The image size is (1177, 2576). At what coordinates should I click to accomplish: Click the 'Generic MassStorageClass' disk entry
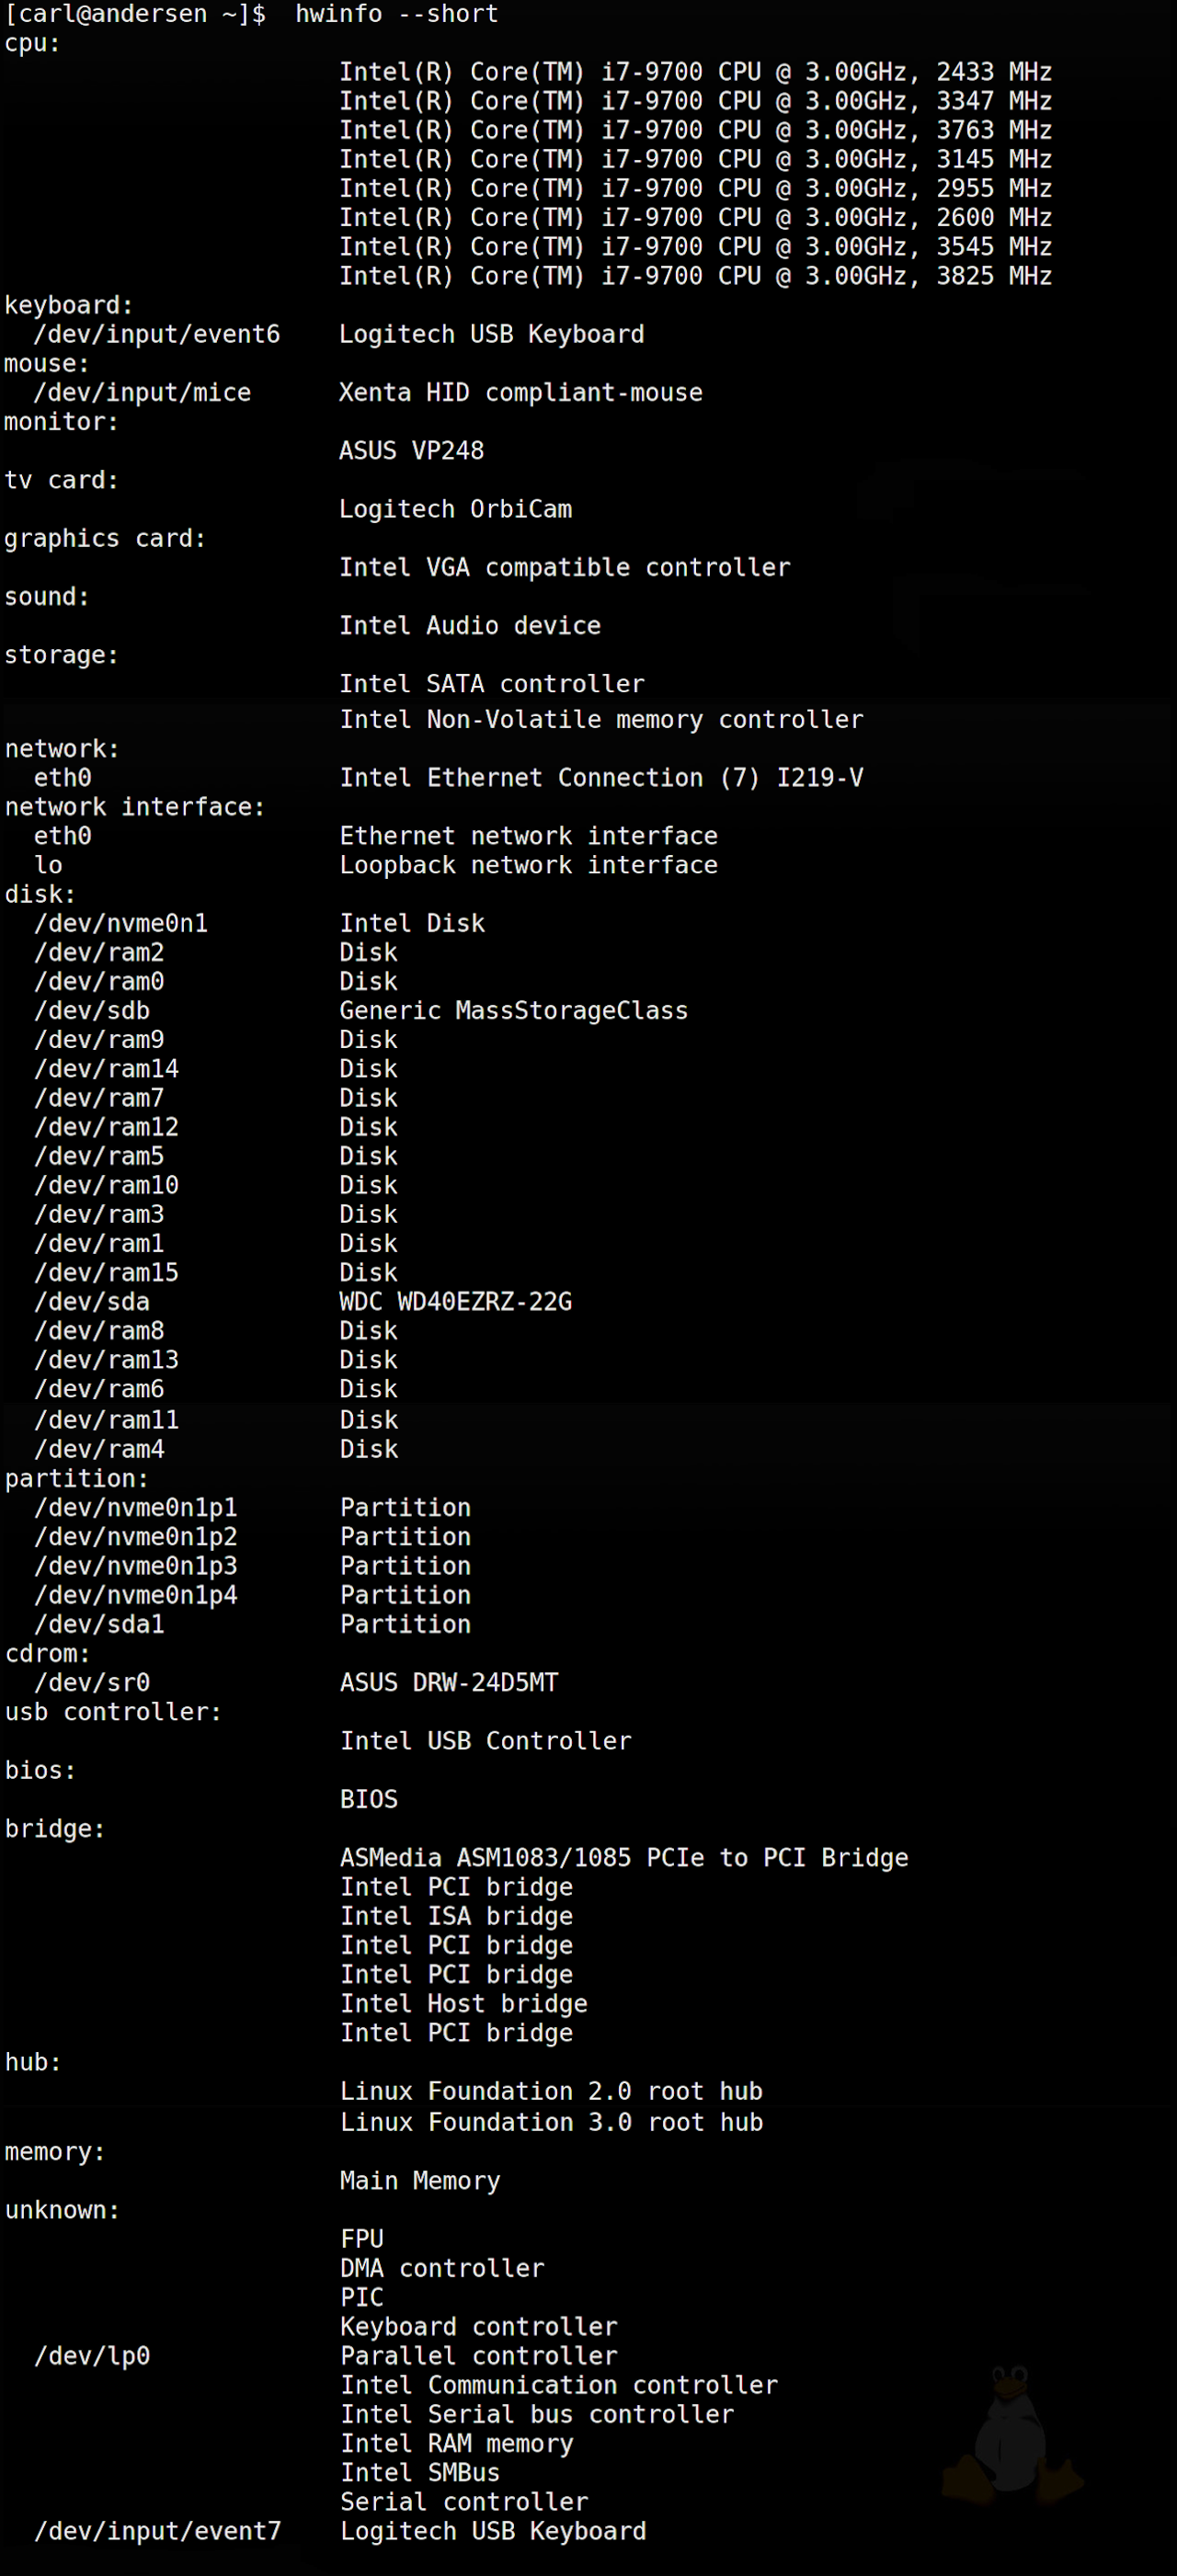[x=513, y=1010]
